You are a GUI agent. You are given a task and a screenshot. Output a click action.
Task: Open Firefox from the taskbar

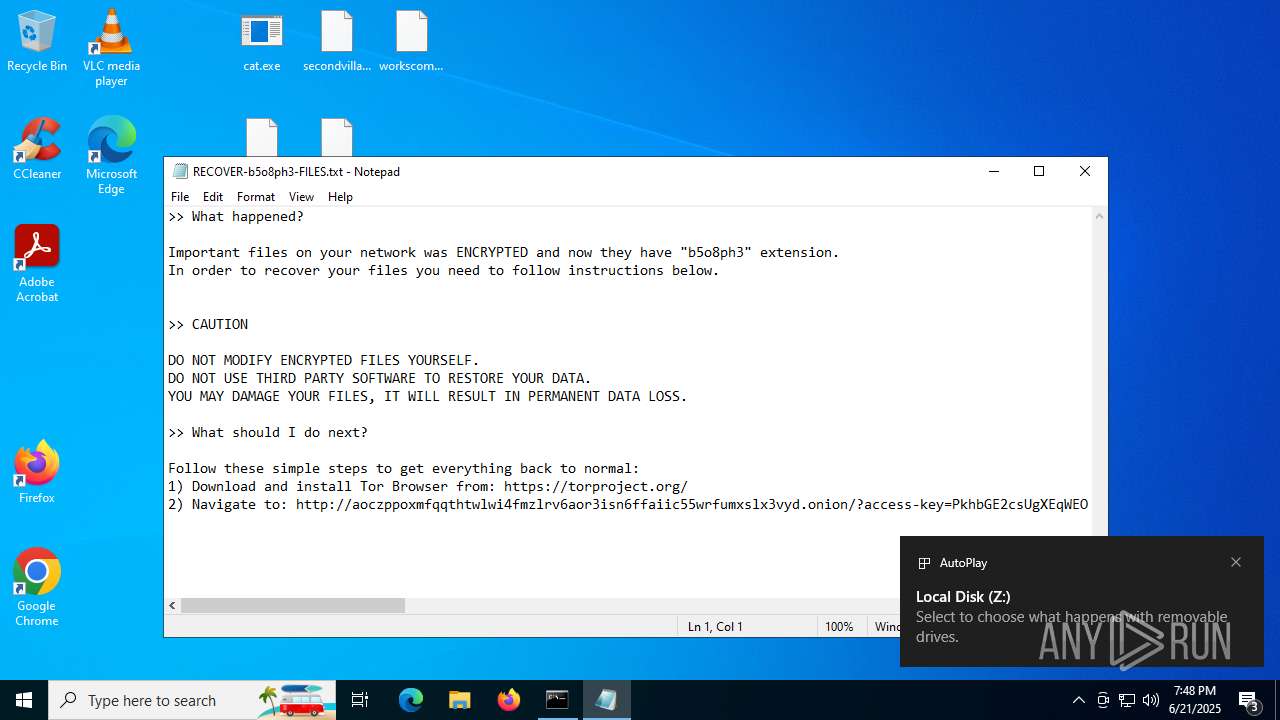point(509,700)
